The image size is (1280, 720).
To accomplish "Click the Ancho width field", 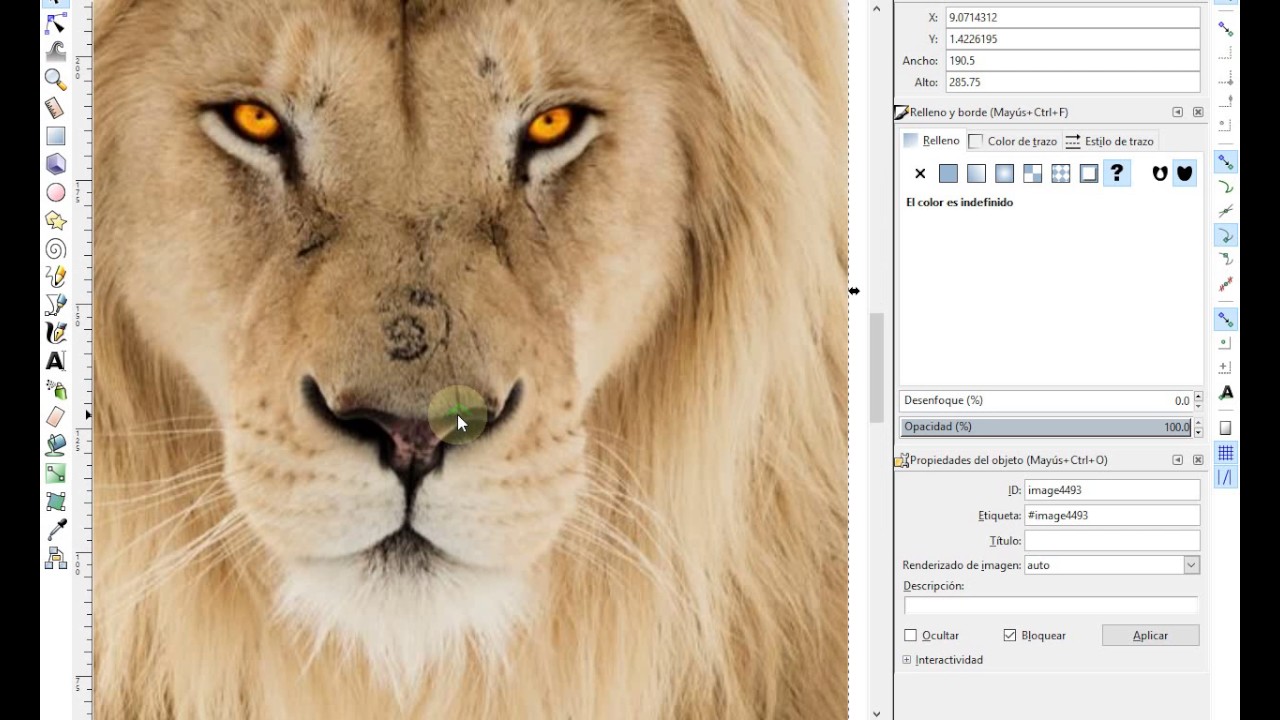I will [x=1073, y=61].
